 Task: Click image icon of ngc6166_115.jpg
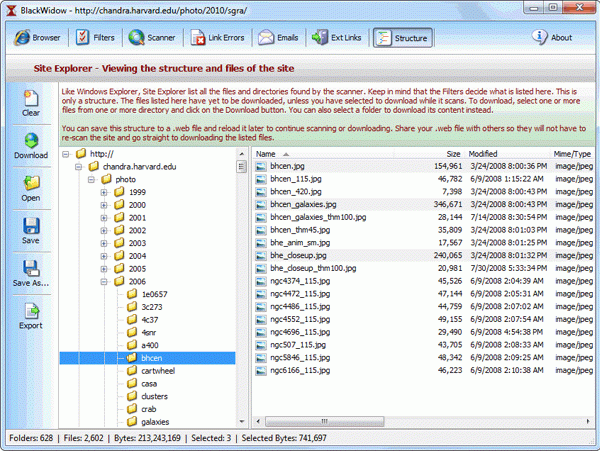[261, 371]
